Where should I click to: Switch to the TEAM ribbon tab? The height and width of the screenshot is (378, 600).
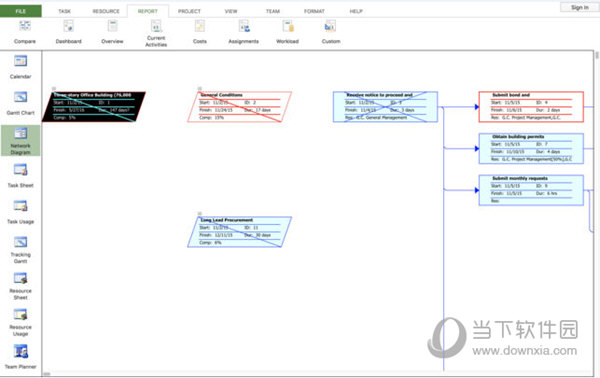[273, 11]
